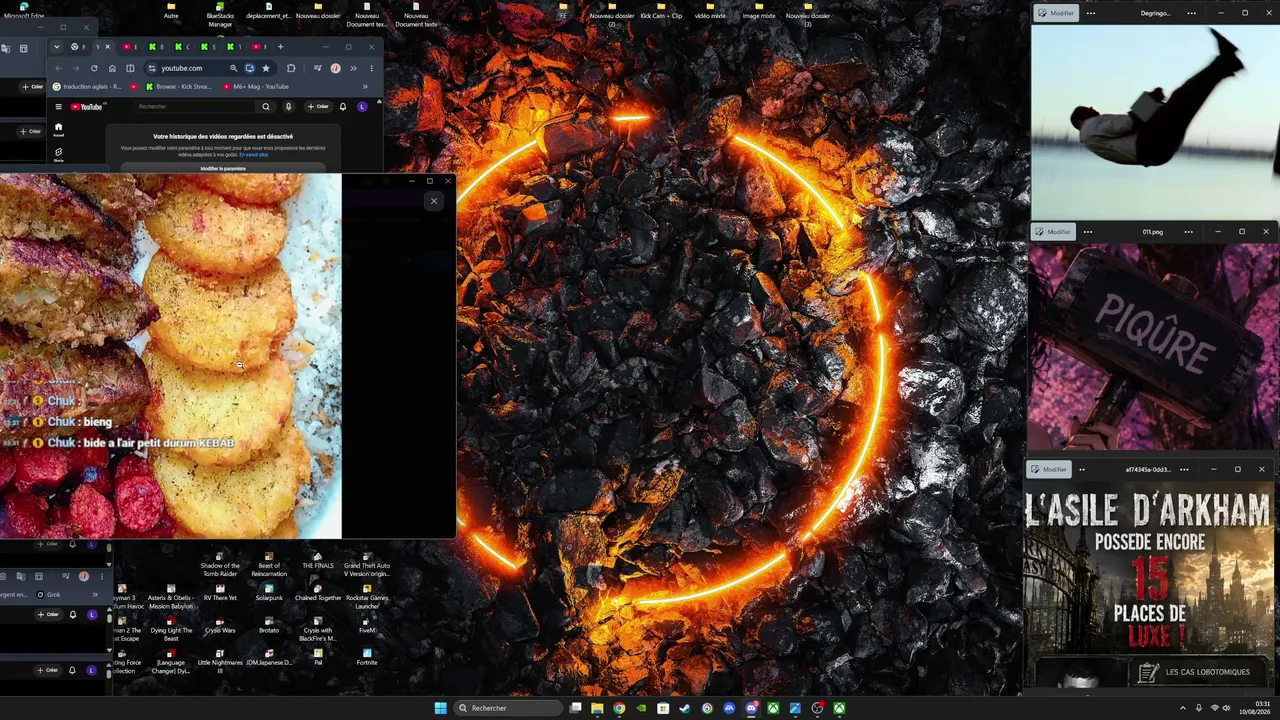Select the Crysis Wars desktop shortcut
The height and width of the screenshot is (720, 1280).
tap(220, 626)
